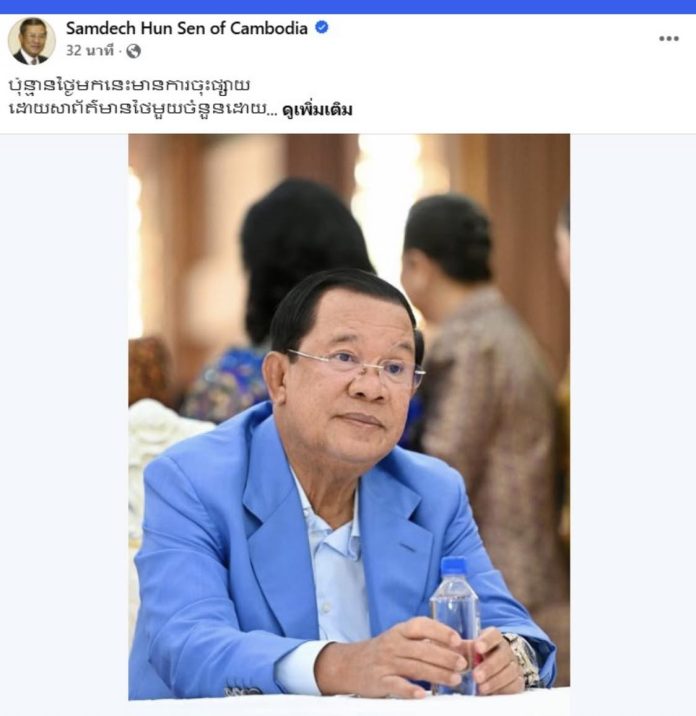Expand post text with "ดูเพิ่มเติม"
This screenshot has width=696, height=716.
pyautogui.click(x=317, y=110)
